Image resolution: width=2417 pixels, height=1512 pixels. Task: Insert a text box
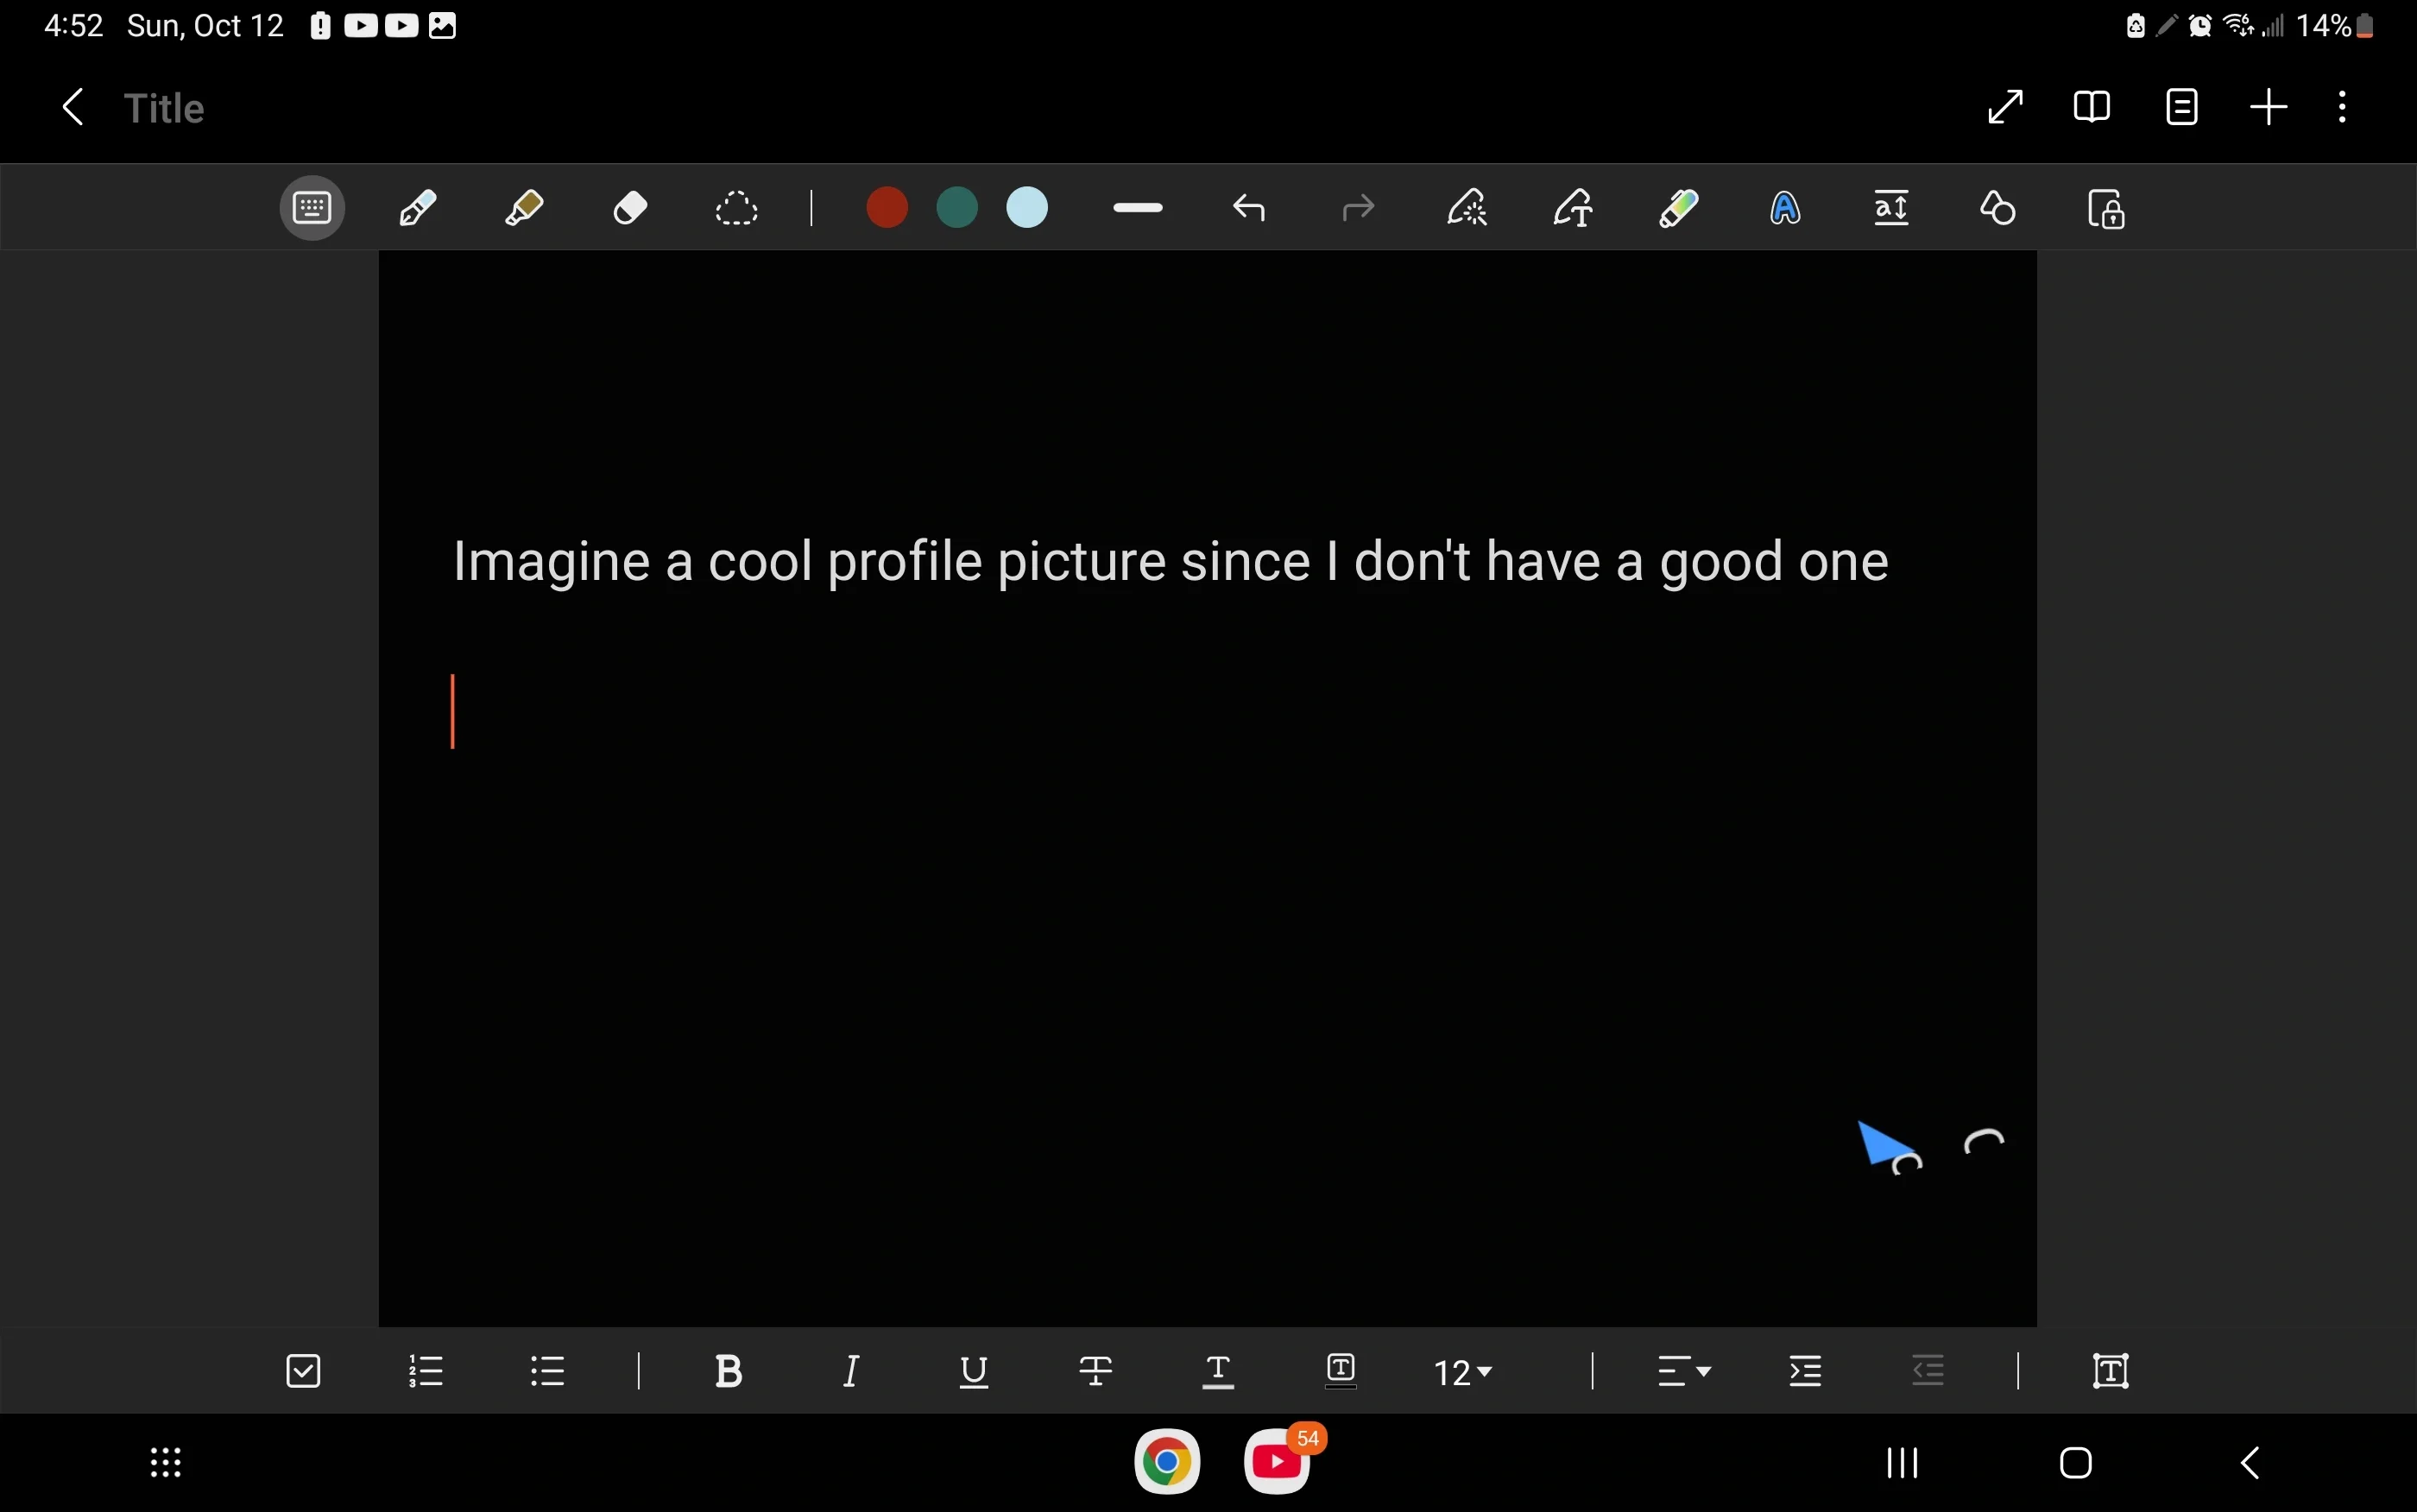coord(2111,1371)
